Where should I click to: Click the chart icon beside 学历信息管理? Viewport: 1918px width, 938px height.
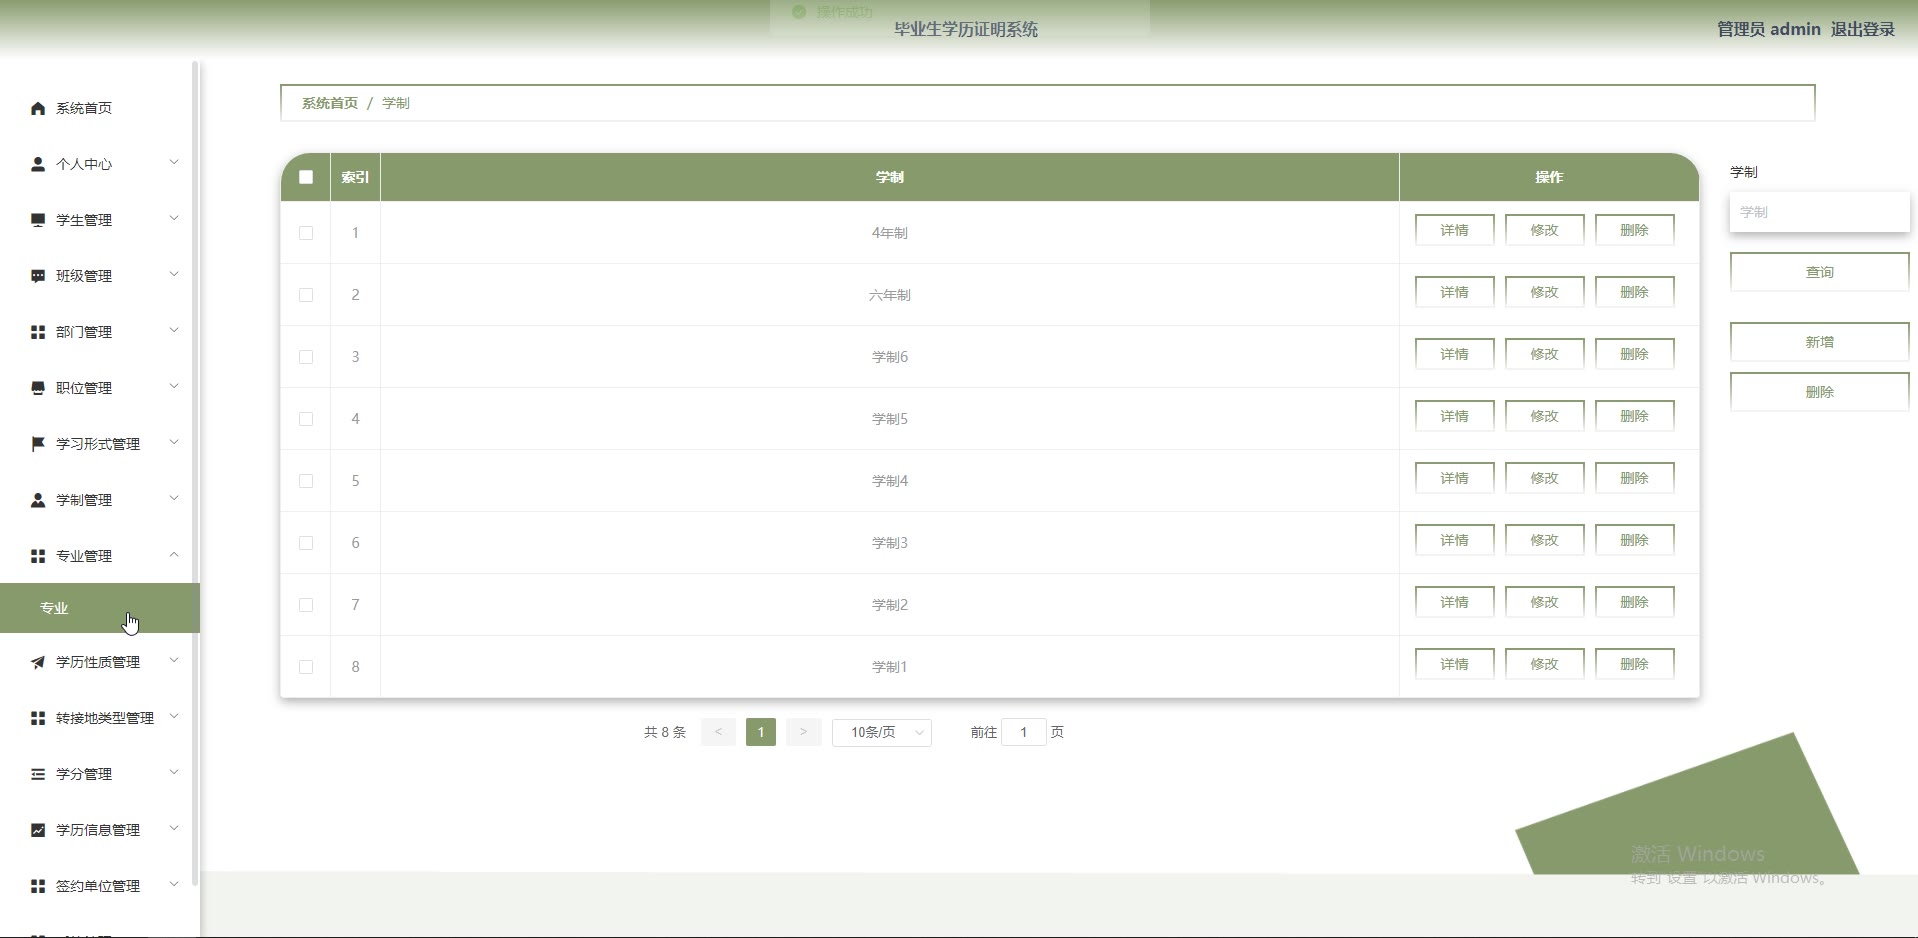pos(38,830)
